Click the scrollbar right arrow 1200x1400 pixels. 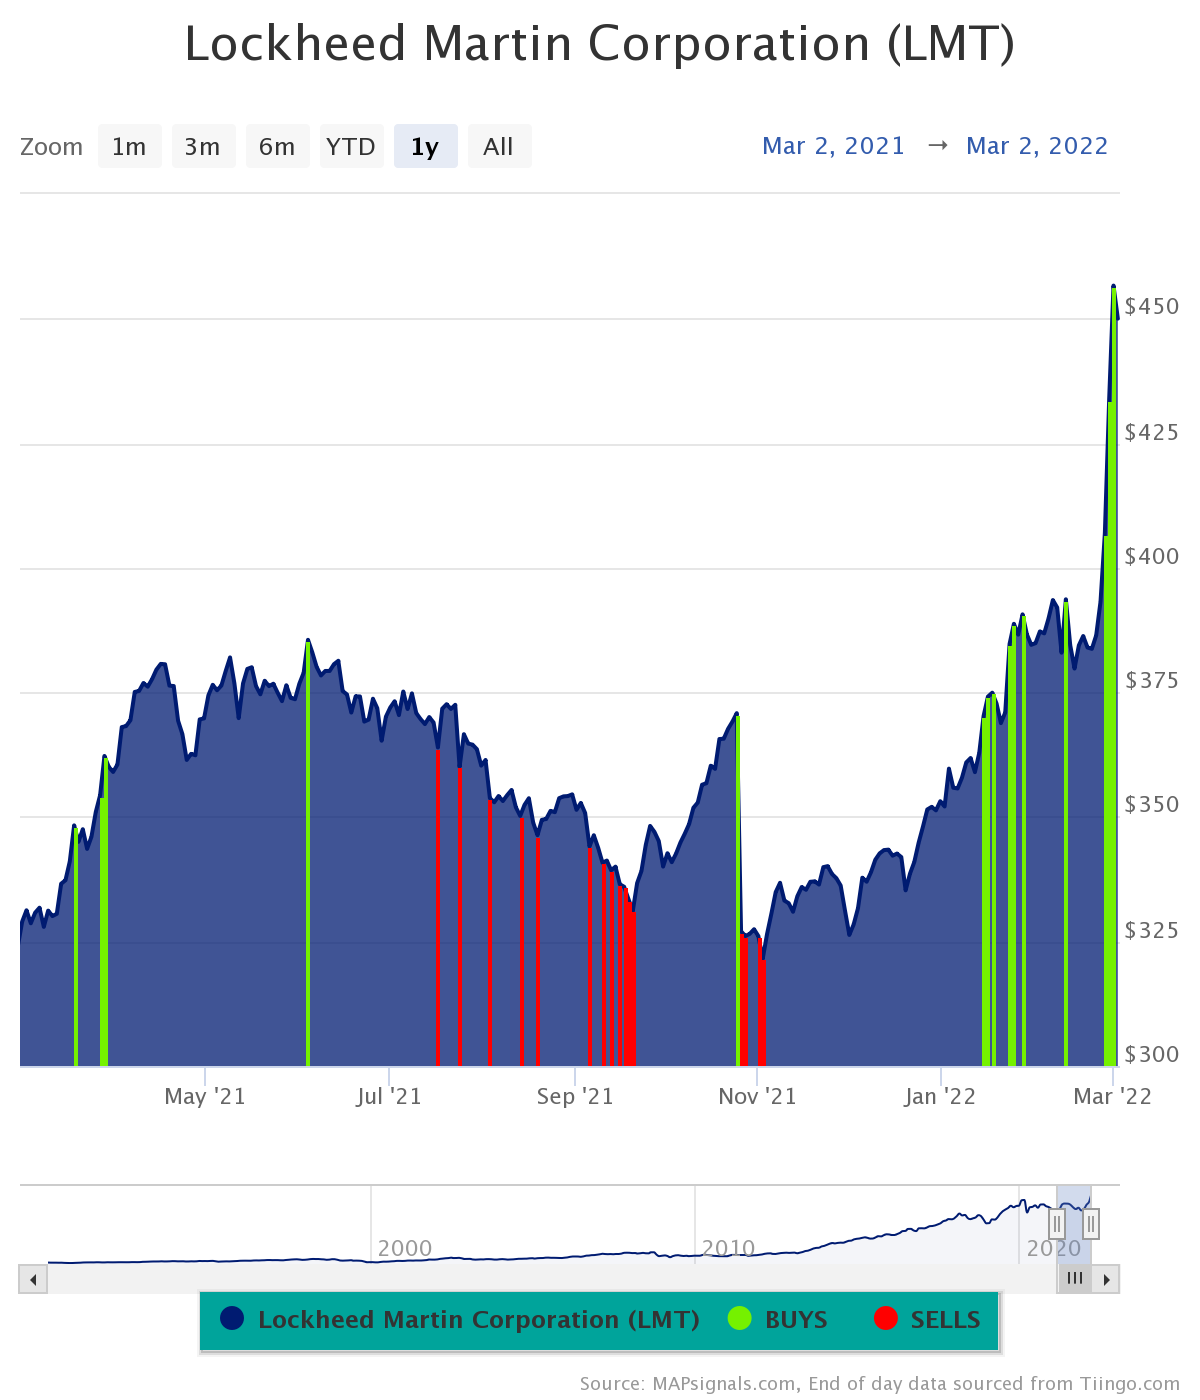pos(1106,1279)
